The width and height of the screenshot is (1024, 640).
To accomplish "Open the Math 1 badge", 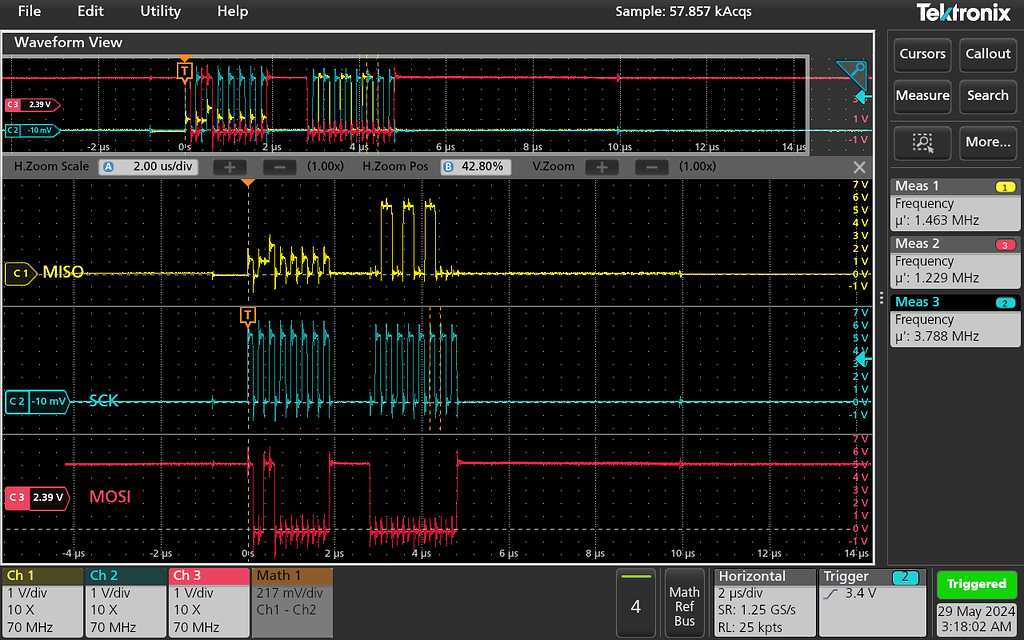I will click(x=292, y=602).
